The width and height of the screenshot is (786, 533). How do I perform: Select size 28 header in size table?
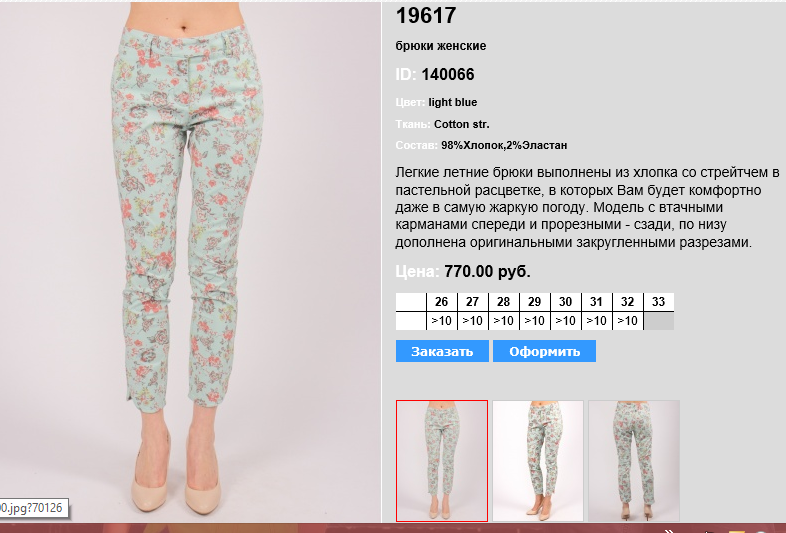504,302
